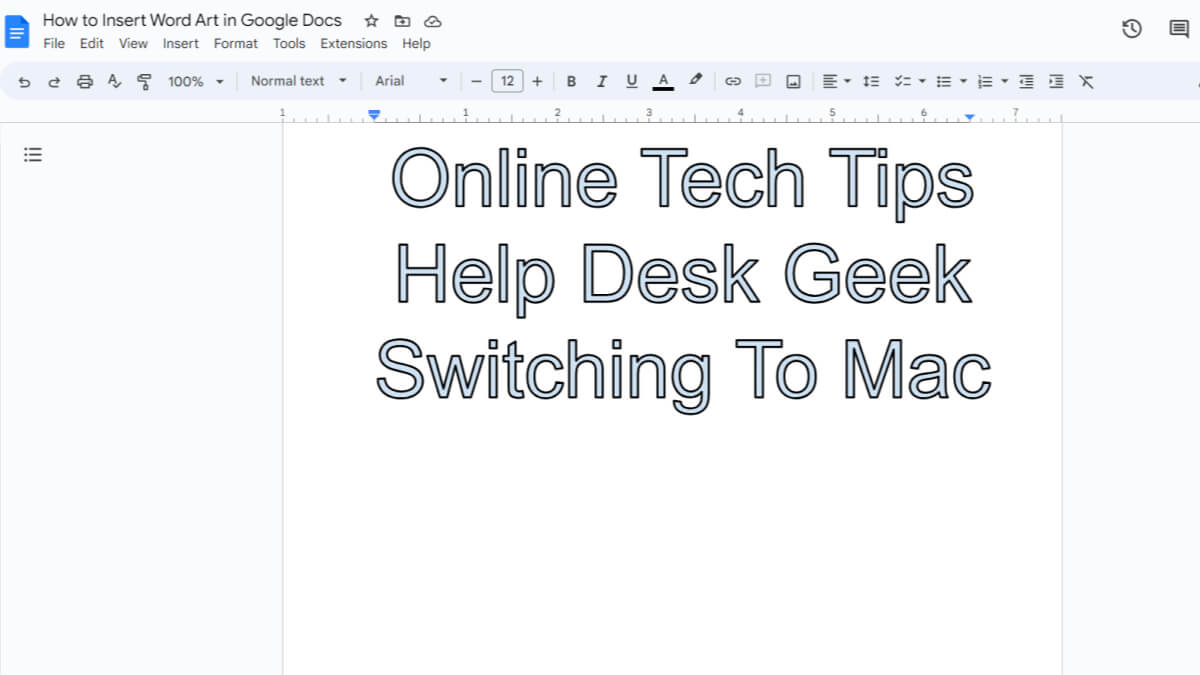Print the document using printer icon
Screen dimensions: 1200x675
coord(85,81)
